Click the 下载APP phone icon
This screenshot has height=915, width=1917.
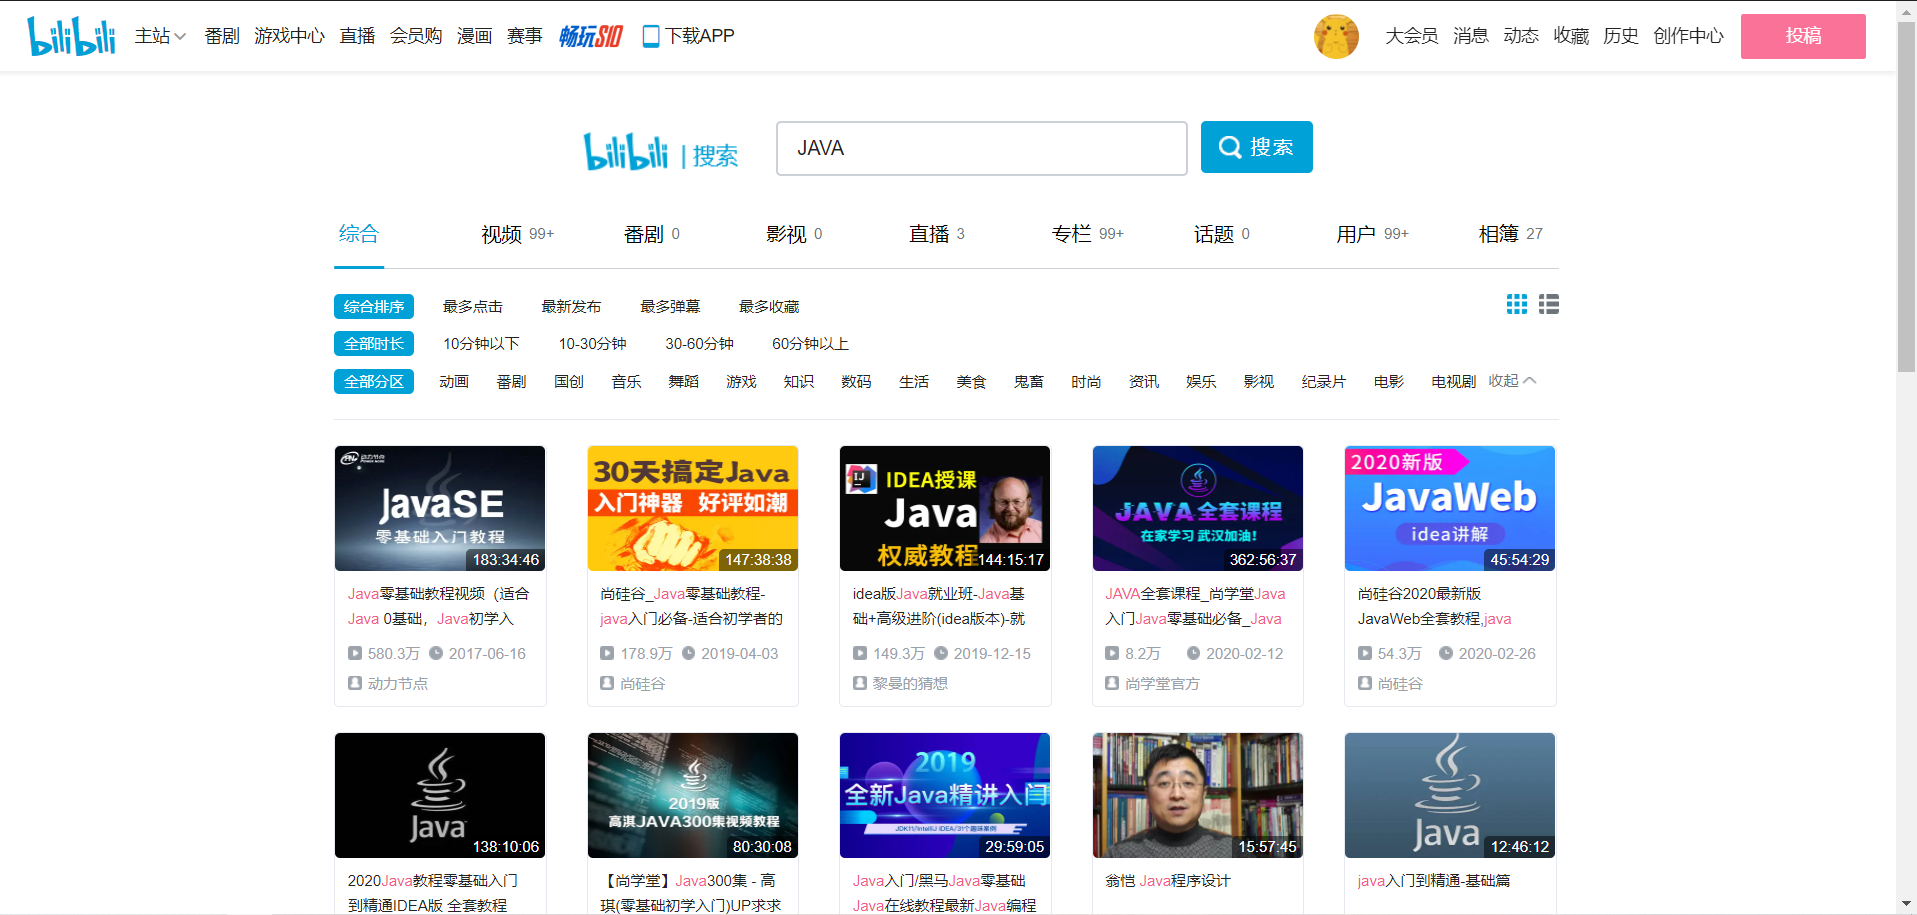tap(652, 35)
